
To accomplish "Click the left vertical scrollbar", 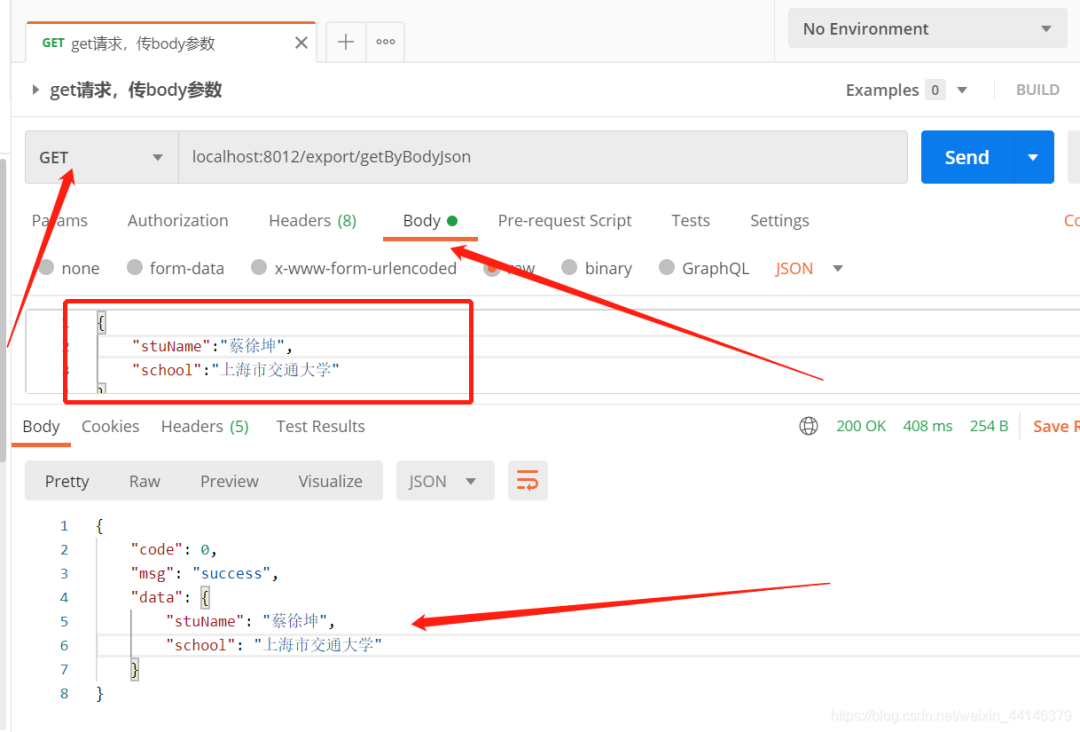I will click(x=3, y=310).
